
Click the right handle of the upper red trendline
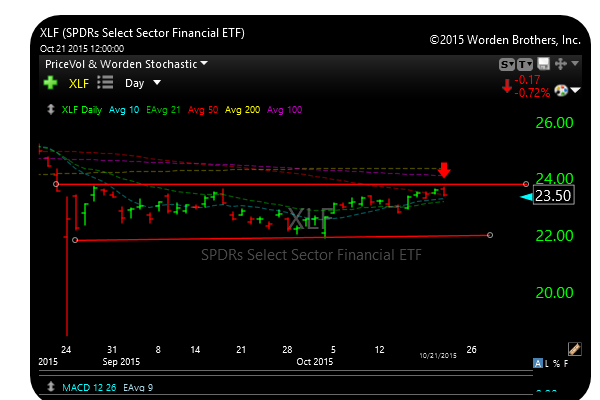click(x=526, y=184)
